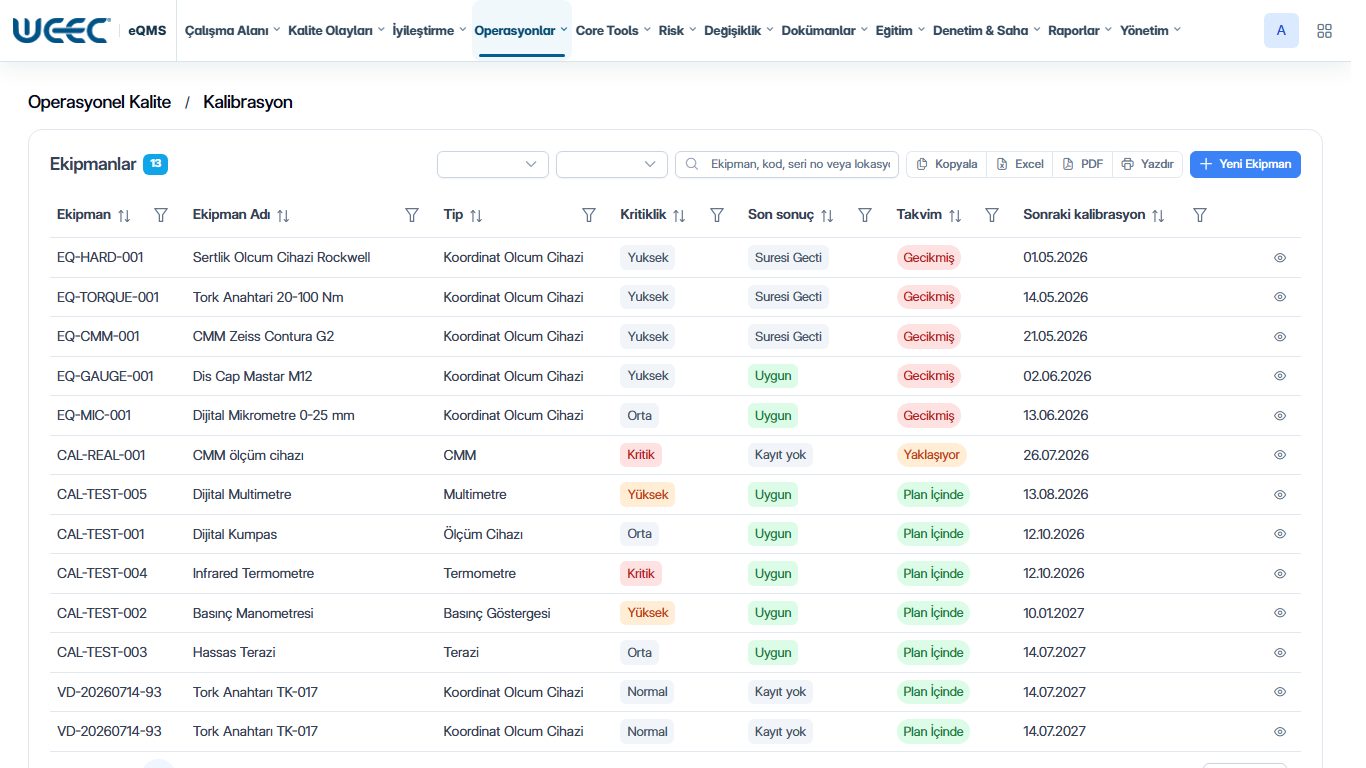Expand the Core Tools menu
This screenshot has height=768, width=1366.
click(613, 31)
